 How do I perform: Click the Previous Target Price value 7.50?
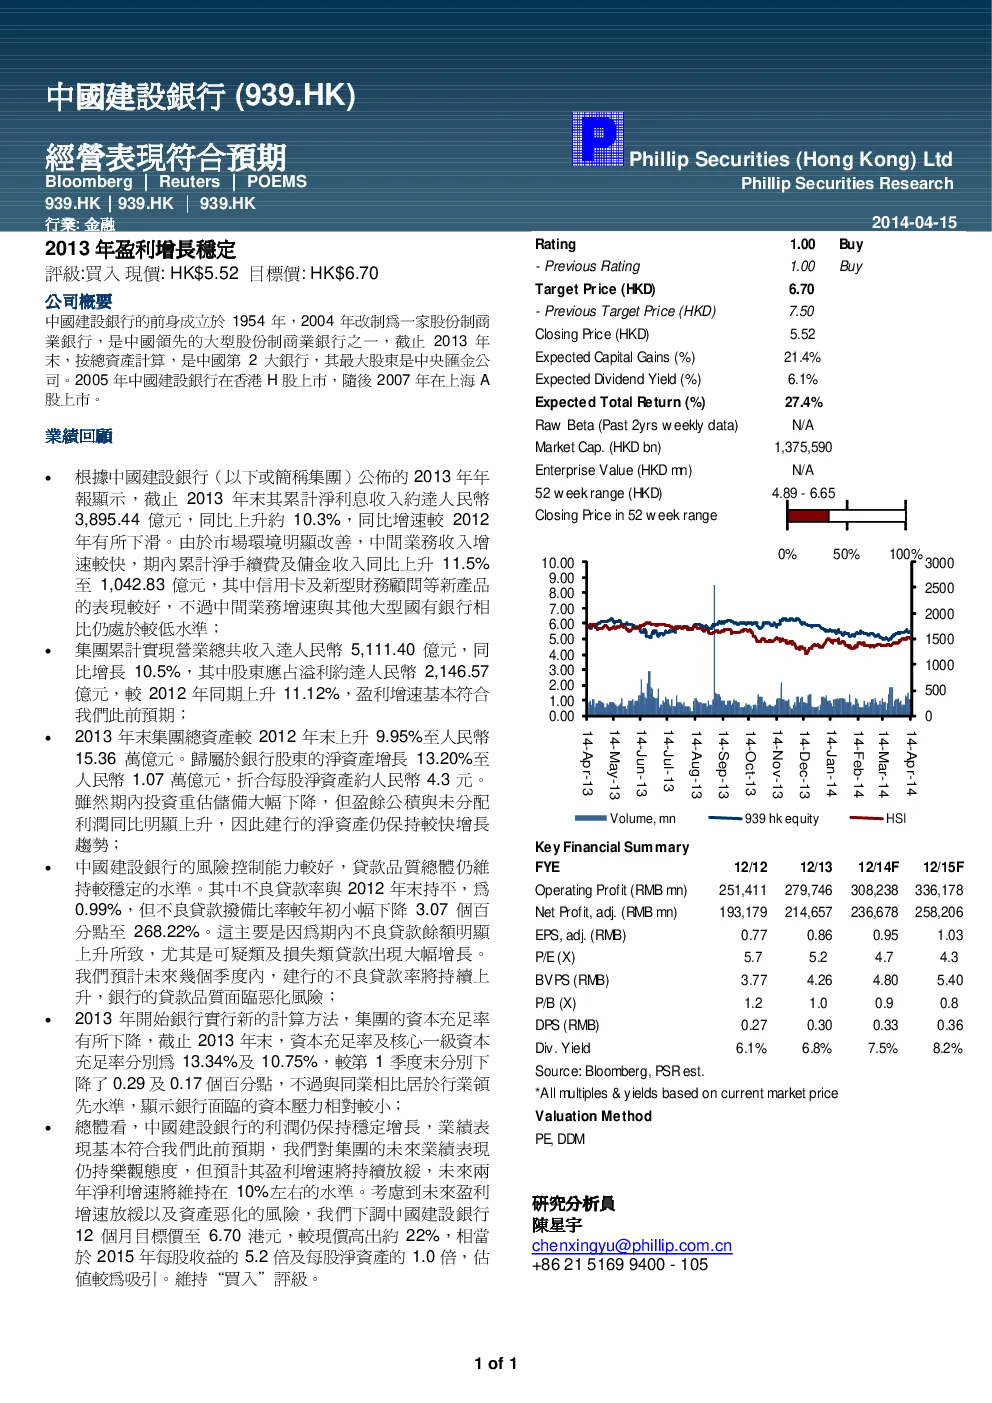click(x=801, y=311)
